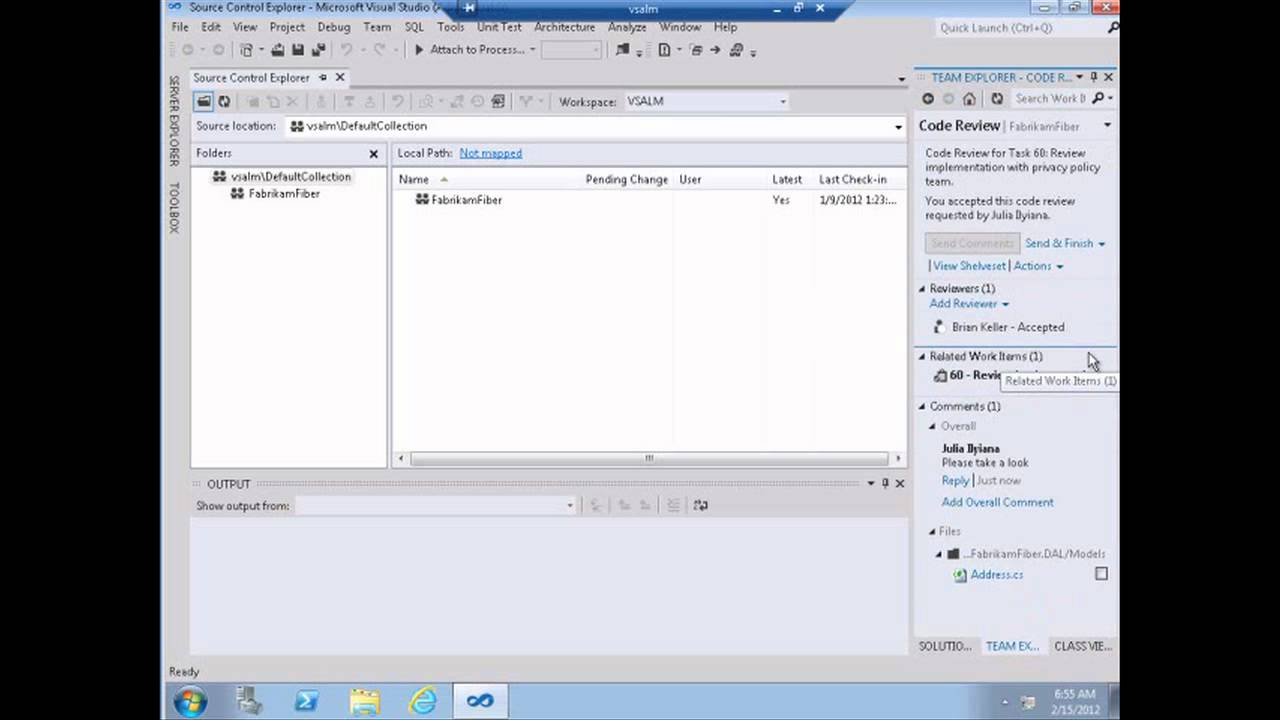The width and height of the screenshot is (1280, 720).
Task: Click the Not mapped link
Action: [x=490, y=153]
